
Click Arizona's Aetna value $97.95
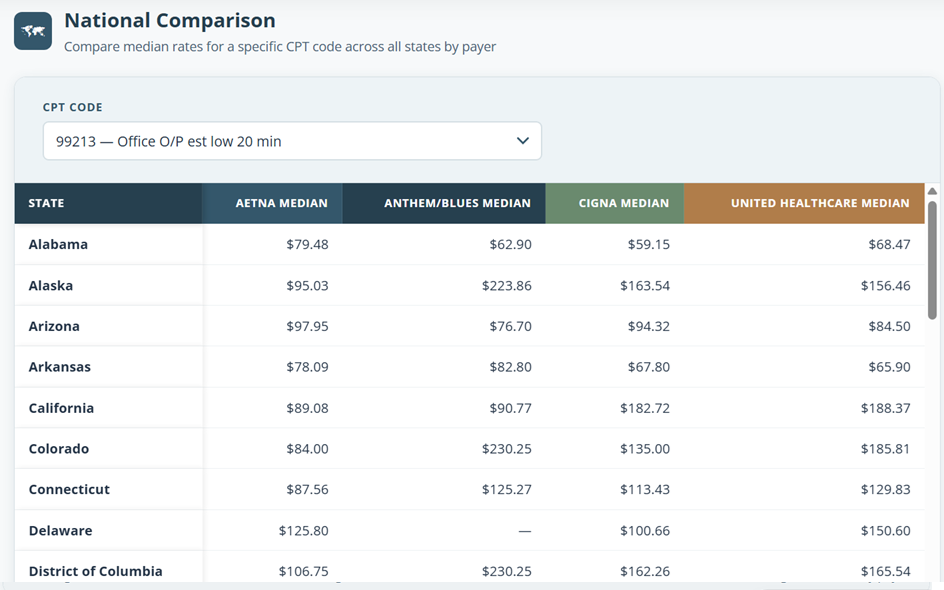click(x=307, y=326)
